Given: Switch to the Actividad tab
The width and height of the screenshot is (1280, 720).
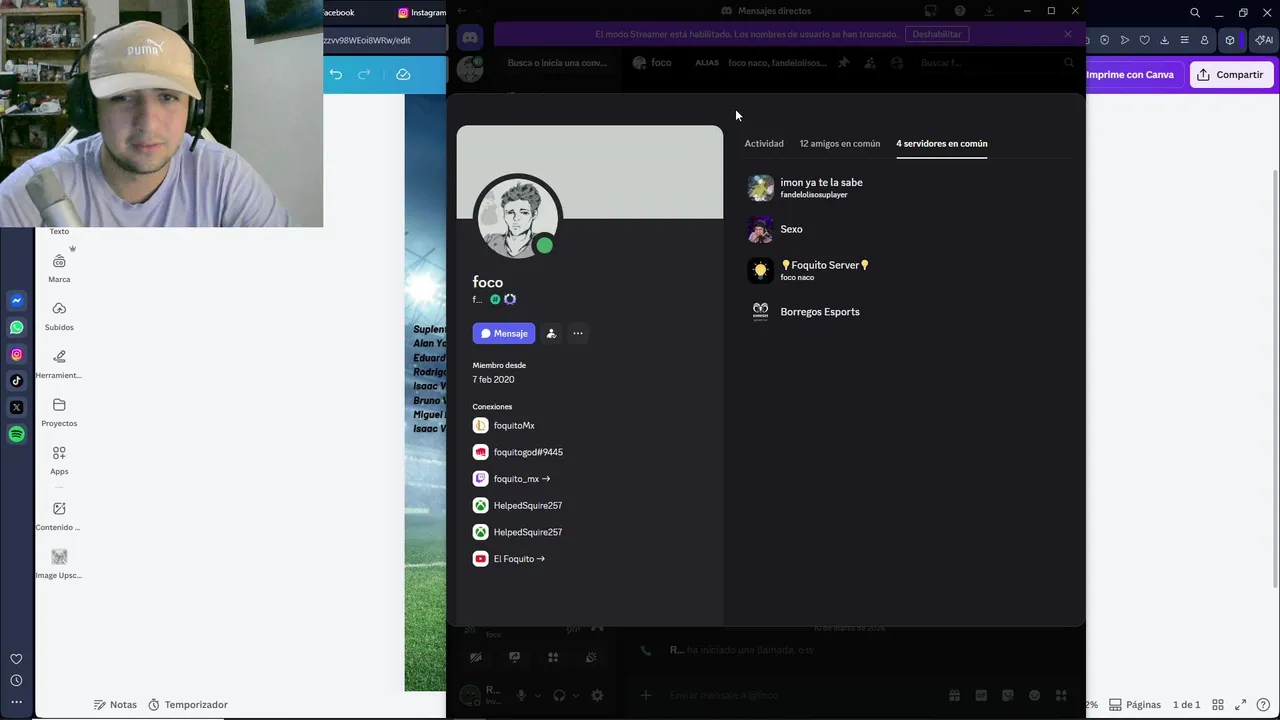Looking at the screenshot, I should [764, 144].
